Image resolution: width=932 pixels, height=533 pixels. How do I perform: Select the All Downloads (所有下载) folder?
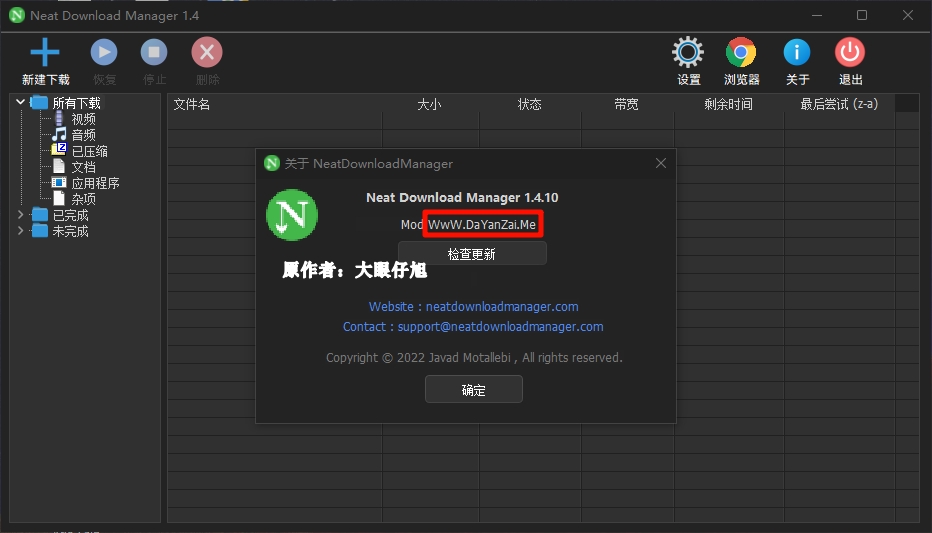[x=76, y=103]
